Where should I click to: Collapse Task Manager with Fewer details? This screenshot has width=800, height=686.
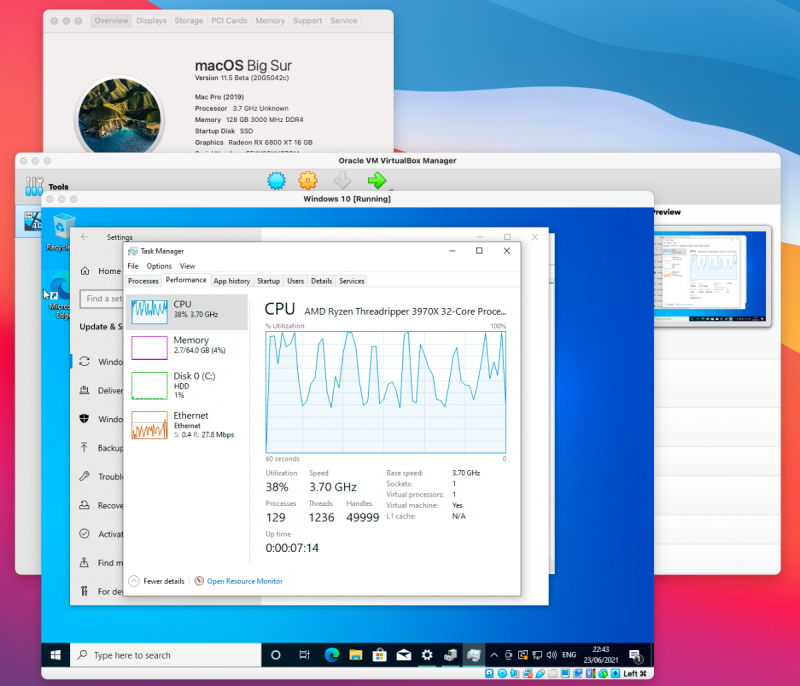pyautogui.click(x=157, y=581)
